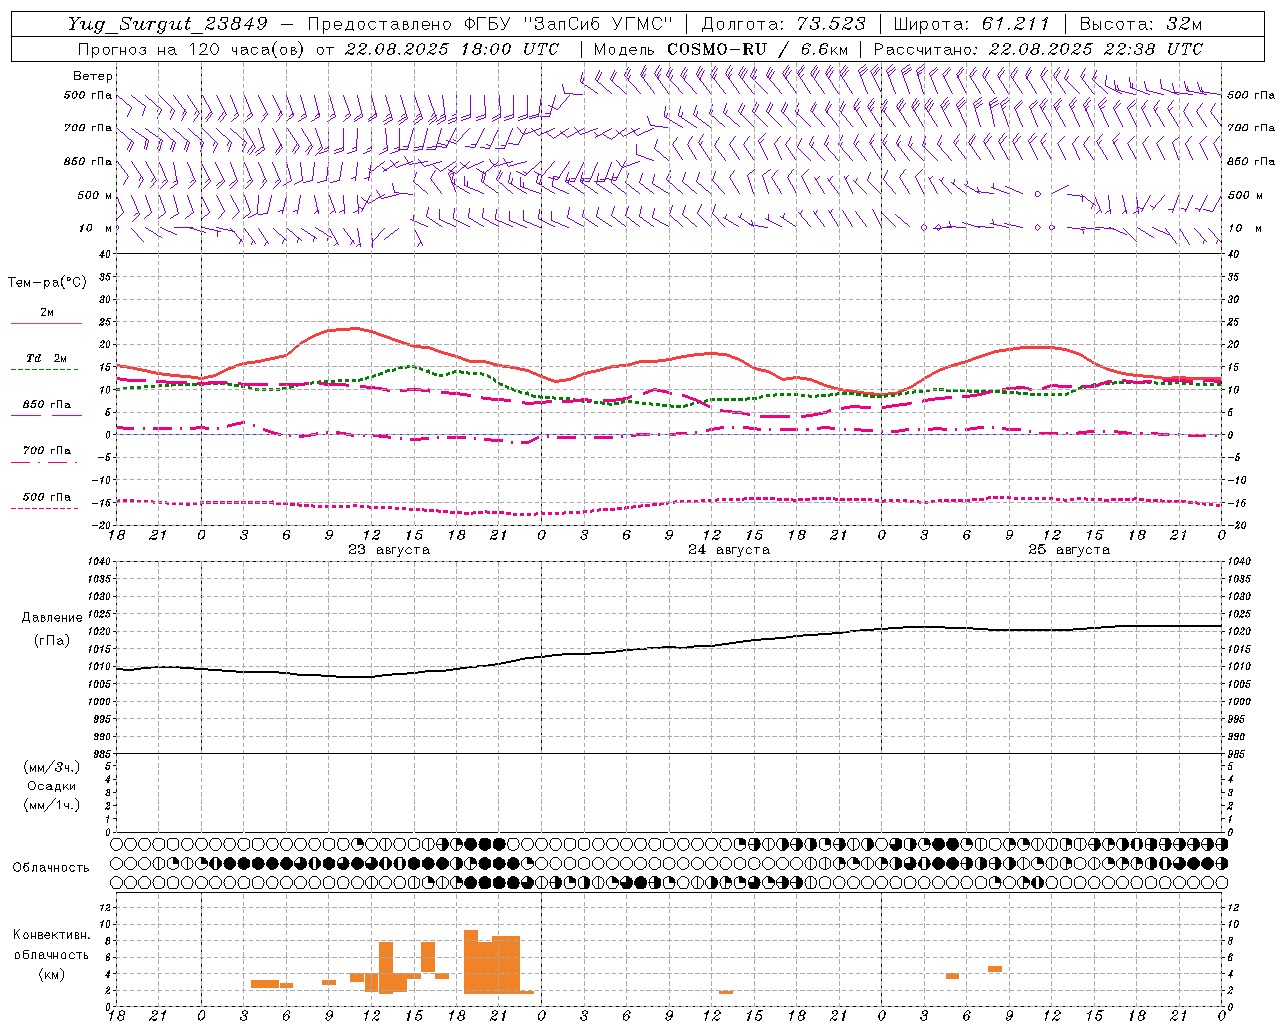1280x1024 pixels.
Task: Click the Долгота: 73.523 value
Action: [x=784, y=24]
